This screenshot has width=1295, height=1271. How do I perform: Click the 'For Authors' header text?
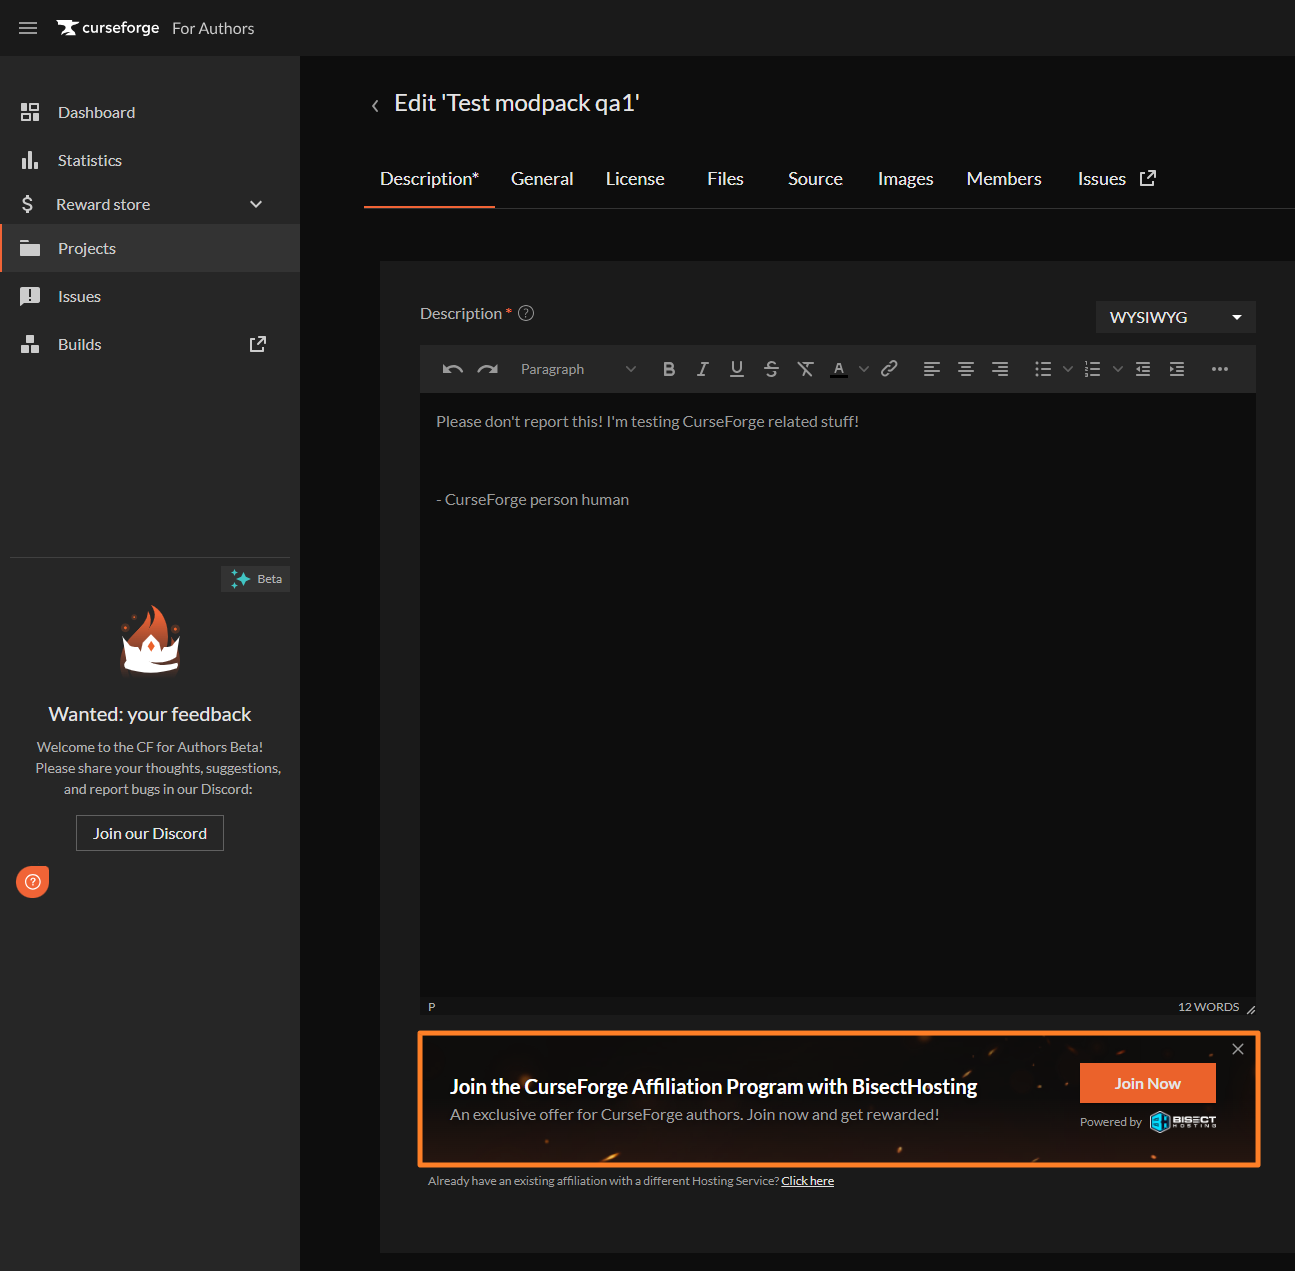click(213, 28)
